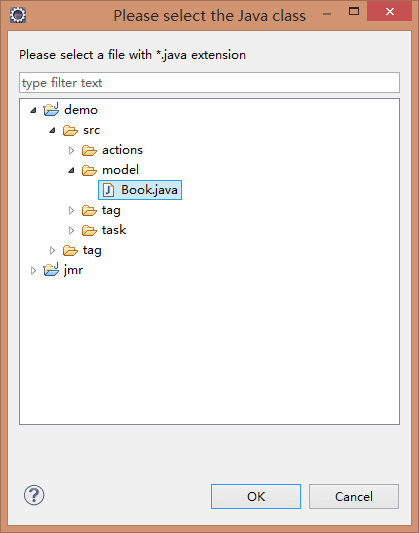419x533 pixels.
Task: Click the dialog title bar gear icon
Action: (18, 15)
